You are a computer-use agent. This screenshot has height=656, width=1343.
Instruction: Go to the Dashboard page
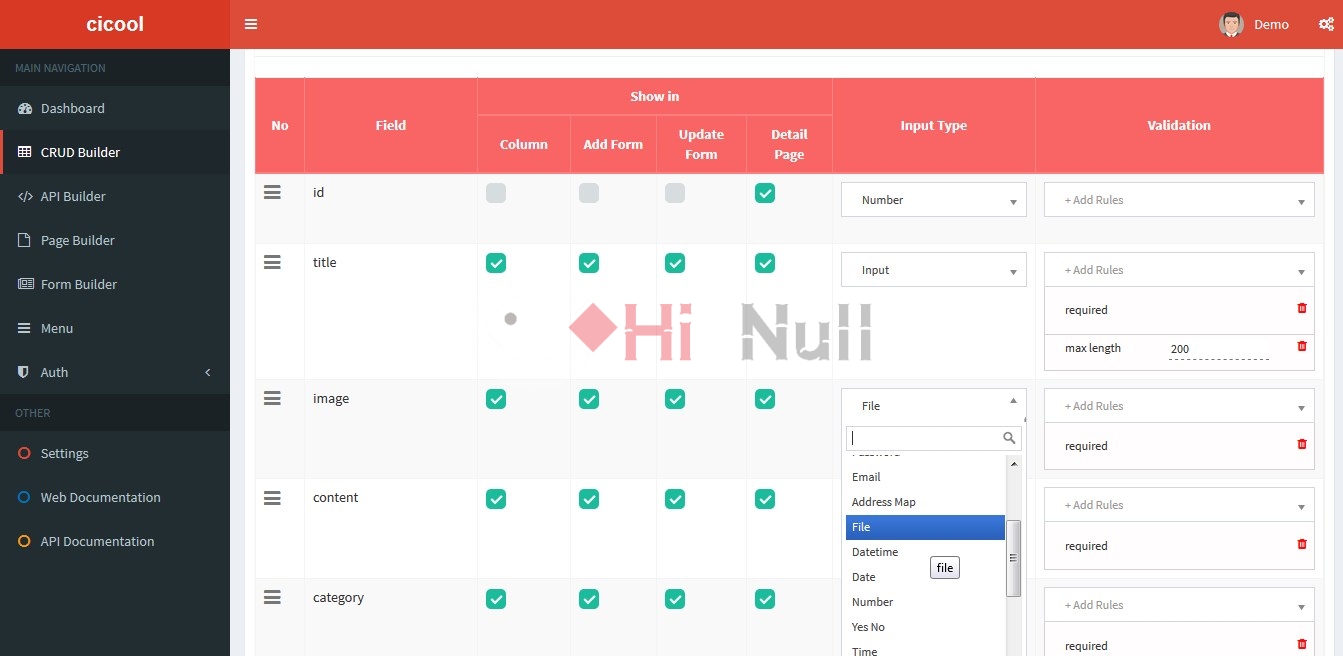coord(115,108)
